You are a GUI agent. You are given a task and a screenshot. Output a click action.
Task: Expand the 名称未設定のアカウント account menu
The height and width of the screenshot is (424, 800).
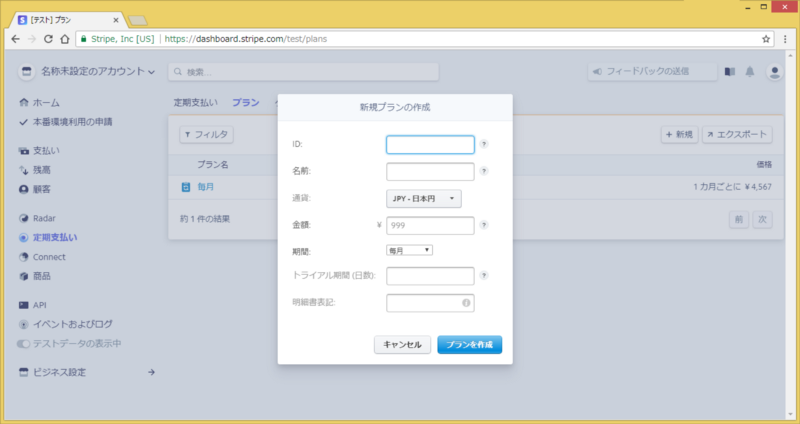coord(88,72)
